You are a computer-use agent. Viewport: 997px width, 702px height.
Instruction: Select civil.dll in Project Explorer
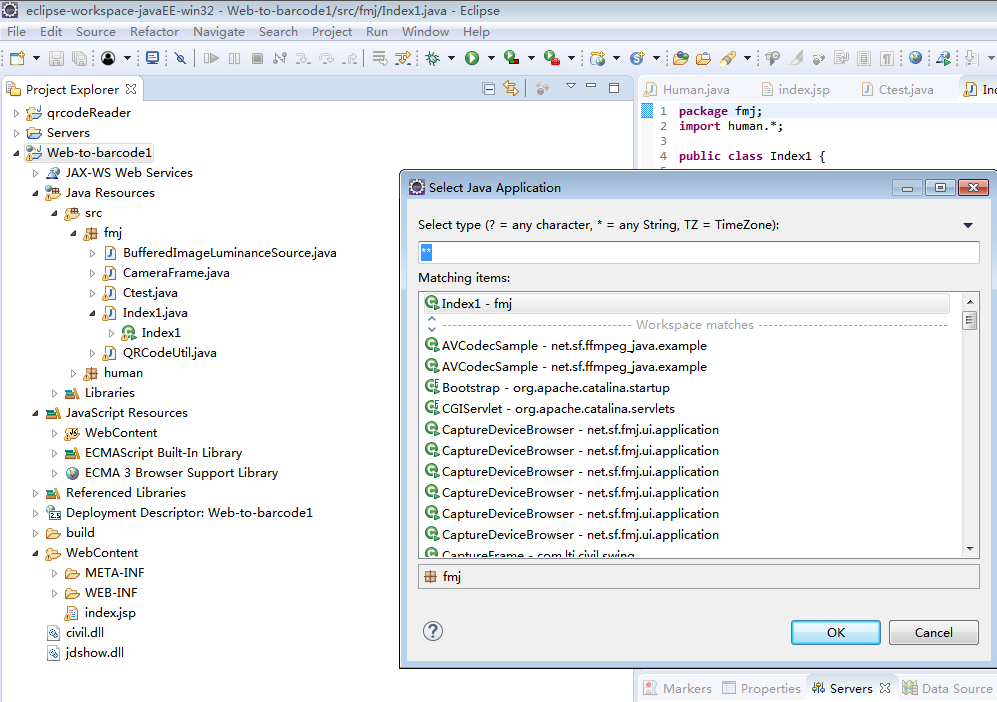(x=85, y=633)
